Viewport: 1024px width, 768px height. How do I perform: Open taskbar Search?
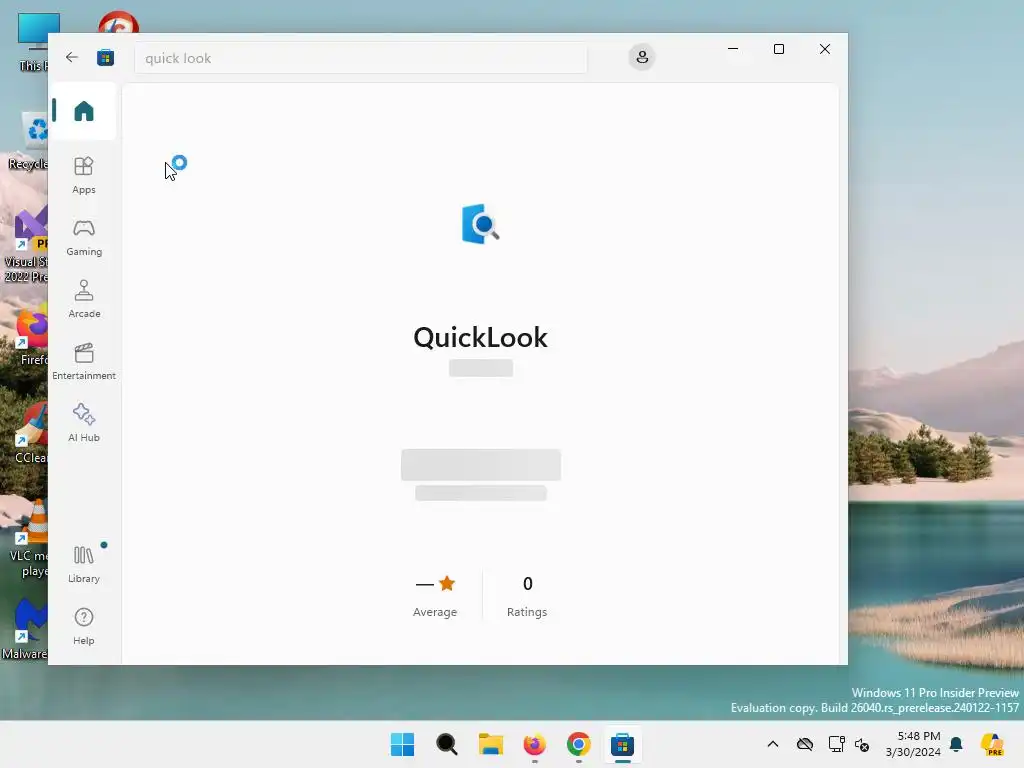click(447, 744)
